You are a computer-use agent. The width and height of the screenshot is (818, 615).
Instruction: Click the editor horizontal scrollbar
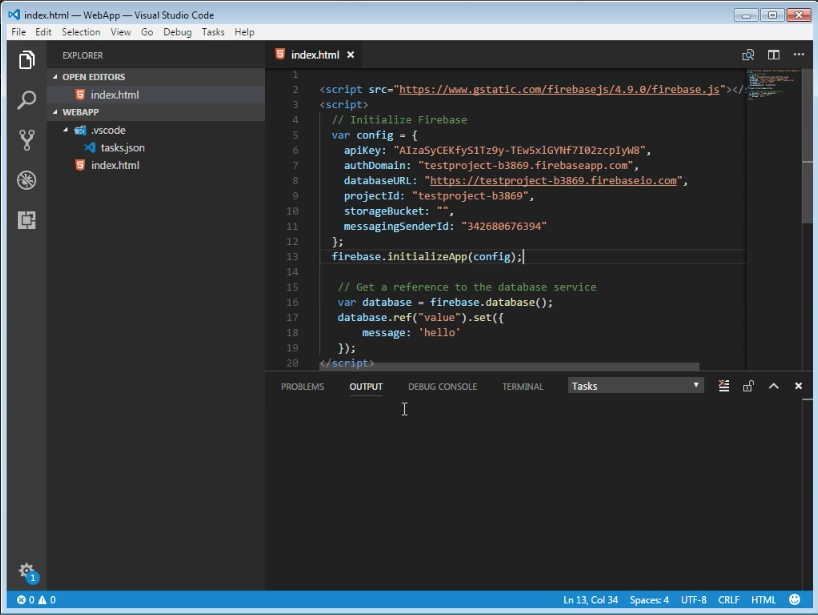[509, 367]
